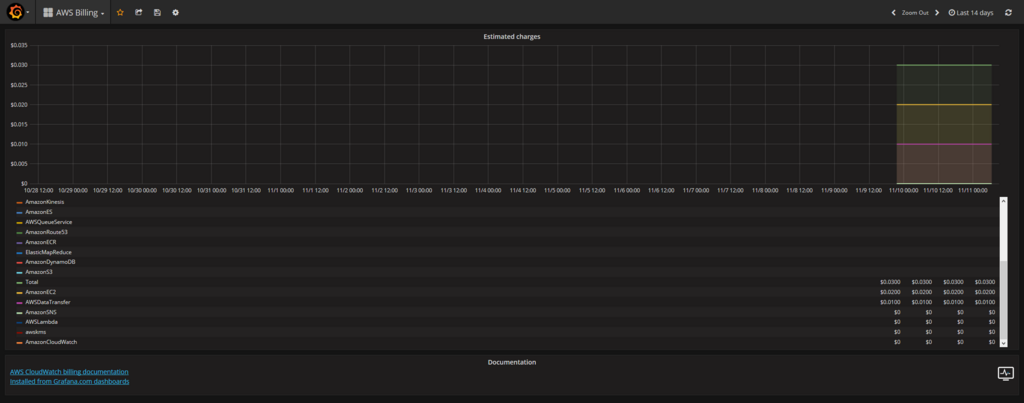1024x403 pixels.
Task: Click the AmazonKinesis legend color swatch
Action: 20,202
